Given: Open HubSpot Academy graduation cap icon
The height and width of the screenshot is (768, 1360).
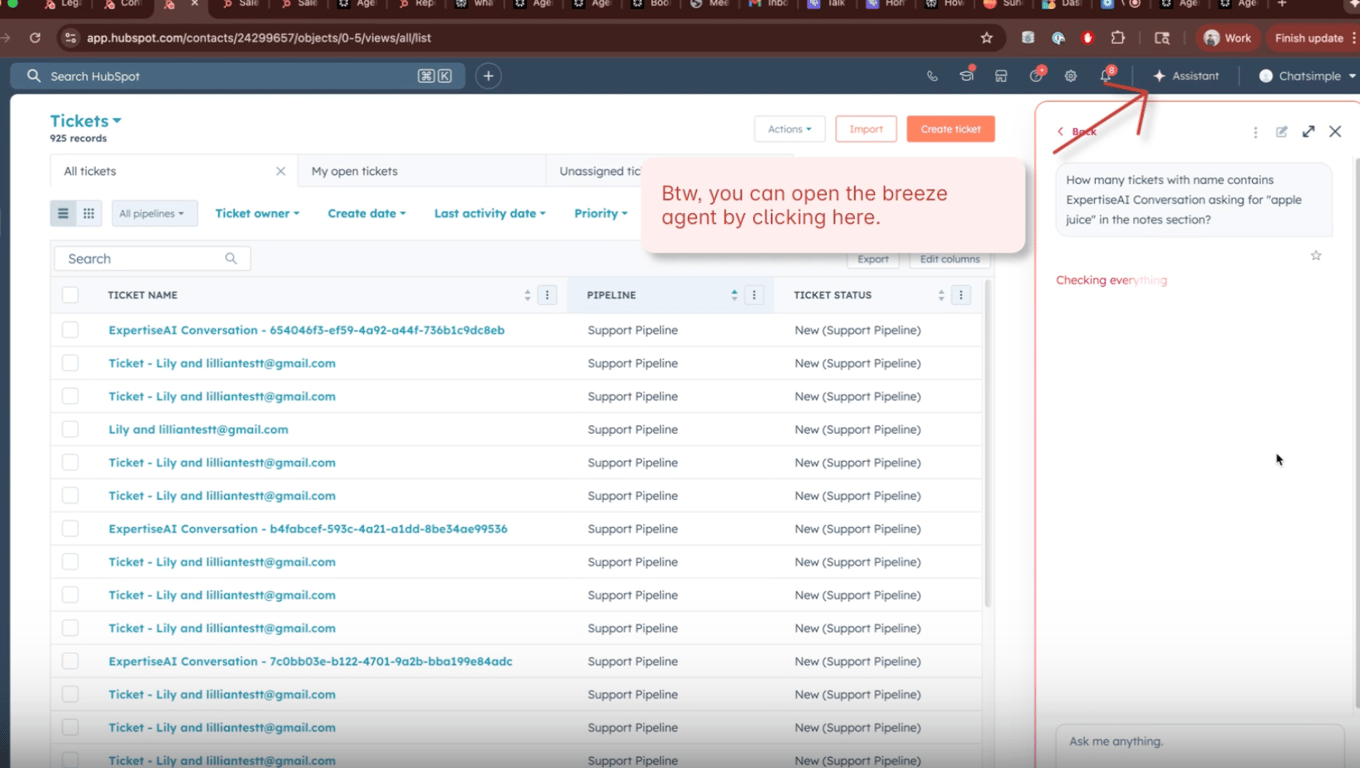Looking at the screenshot, I should click(x=966, y=76).
